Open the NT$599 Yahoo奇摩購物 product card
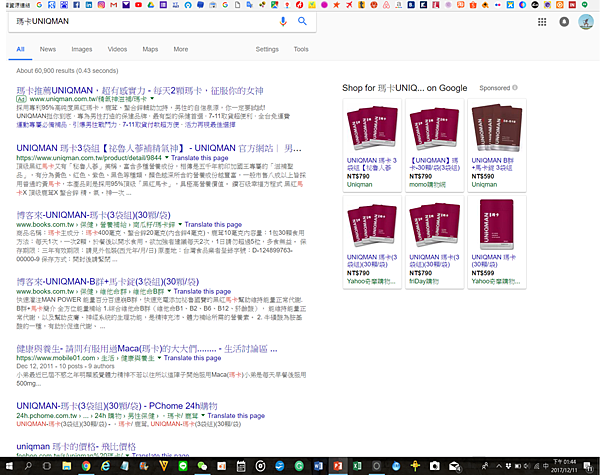 coord(497,242)
